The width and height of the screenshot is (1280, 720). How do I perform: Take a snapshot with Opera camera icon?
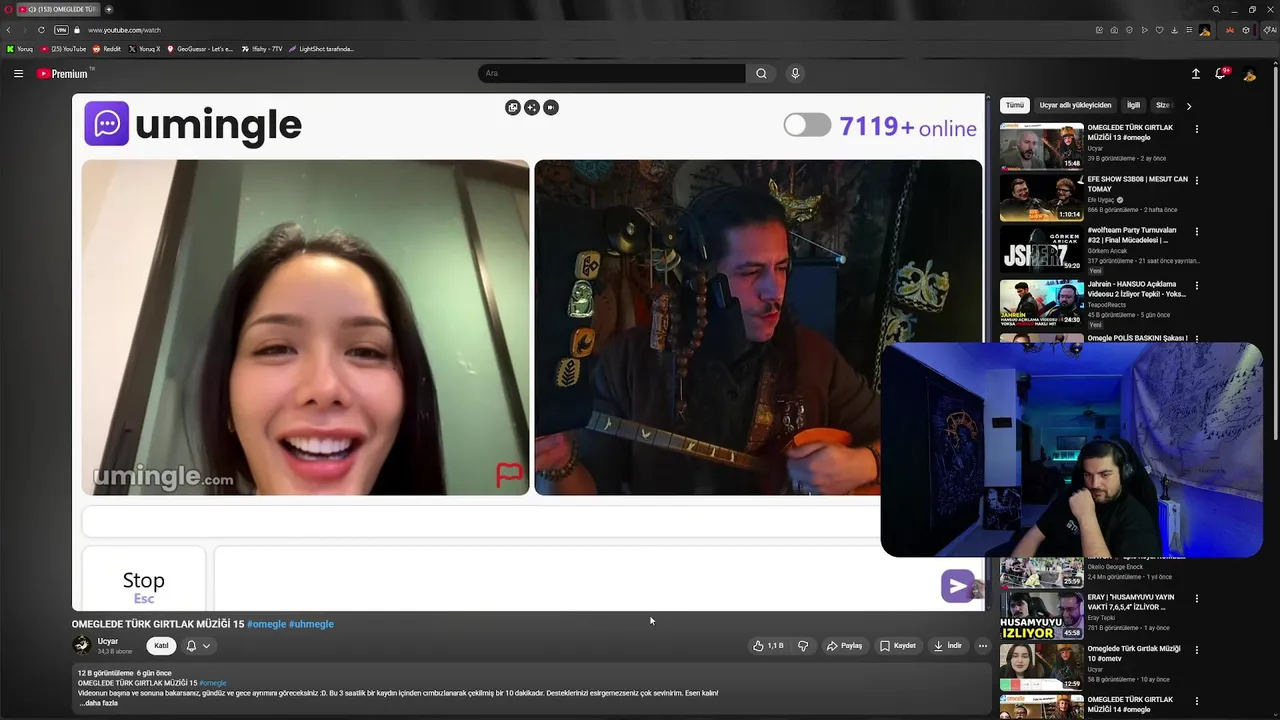click(x=1114, y=30)
